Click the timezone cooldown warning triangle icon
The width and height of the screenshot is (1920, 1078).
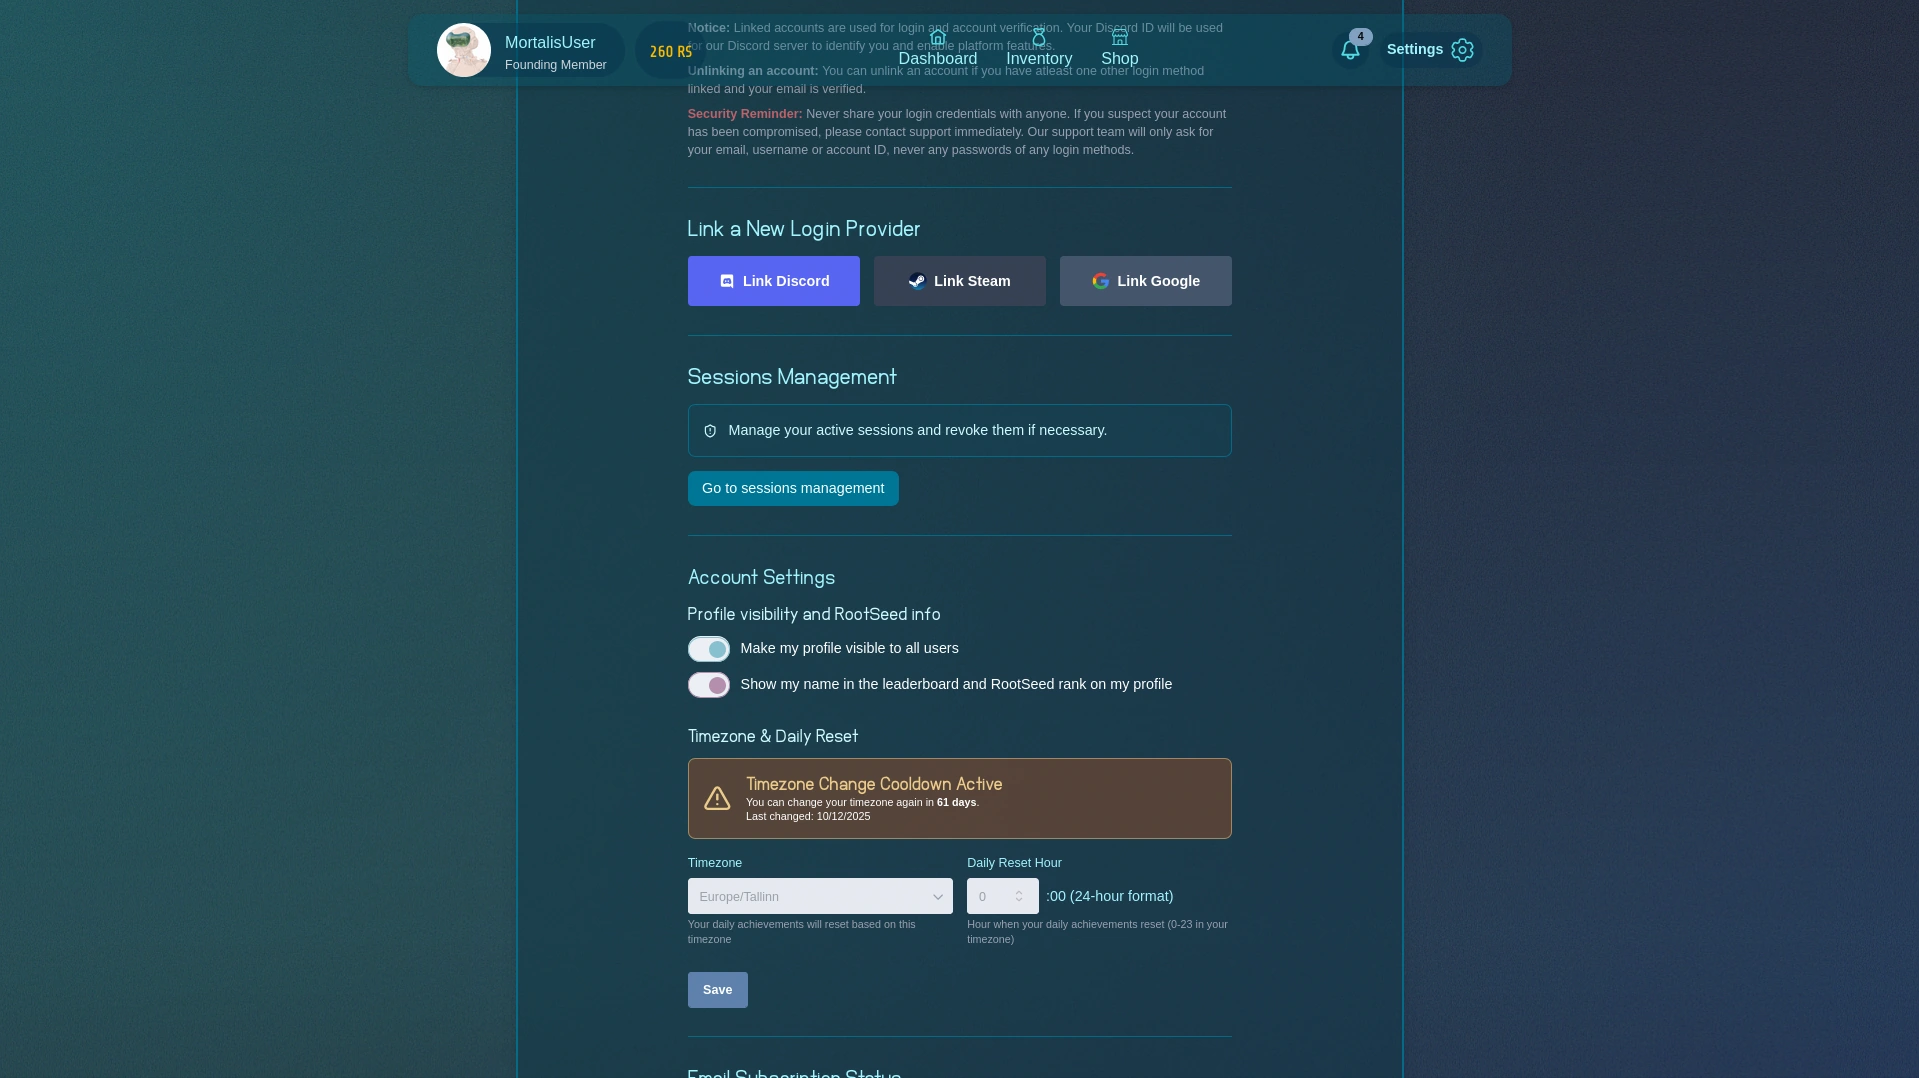[717, 798]
